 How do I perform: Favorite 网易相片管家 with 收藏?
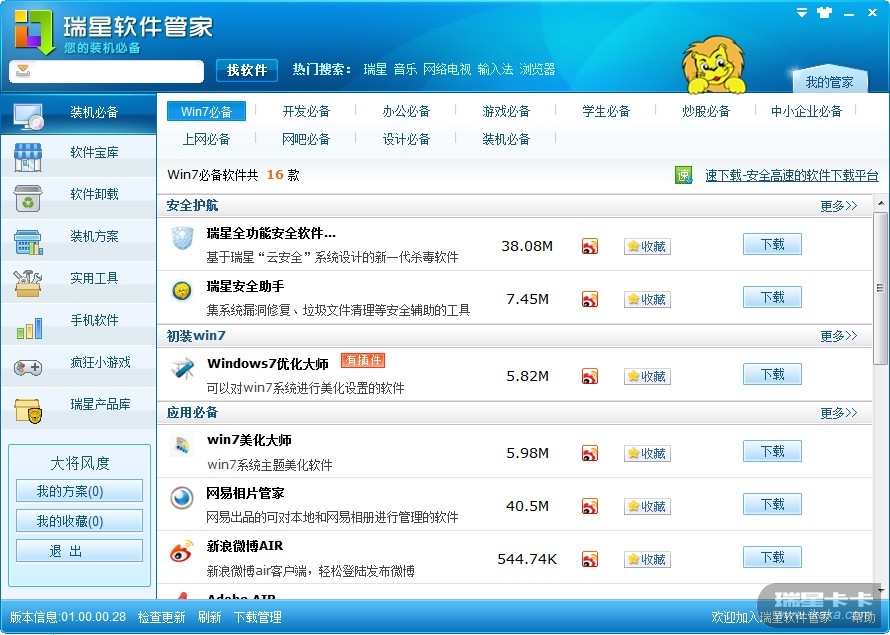click(x=647, y=506)
